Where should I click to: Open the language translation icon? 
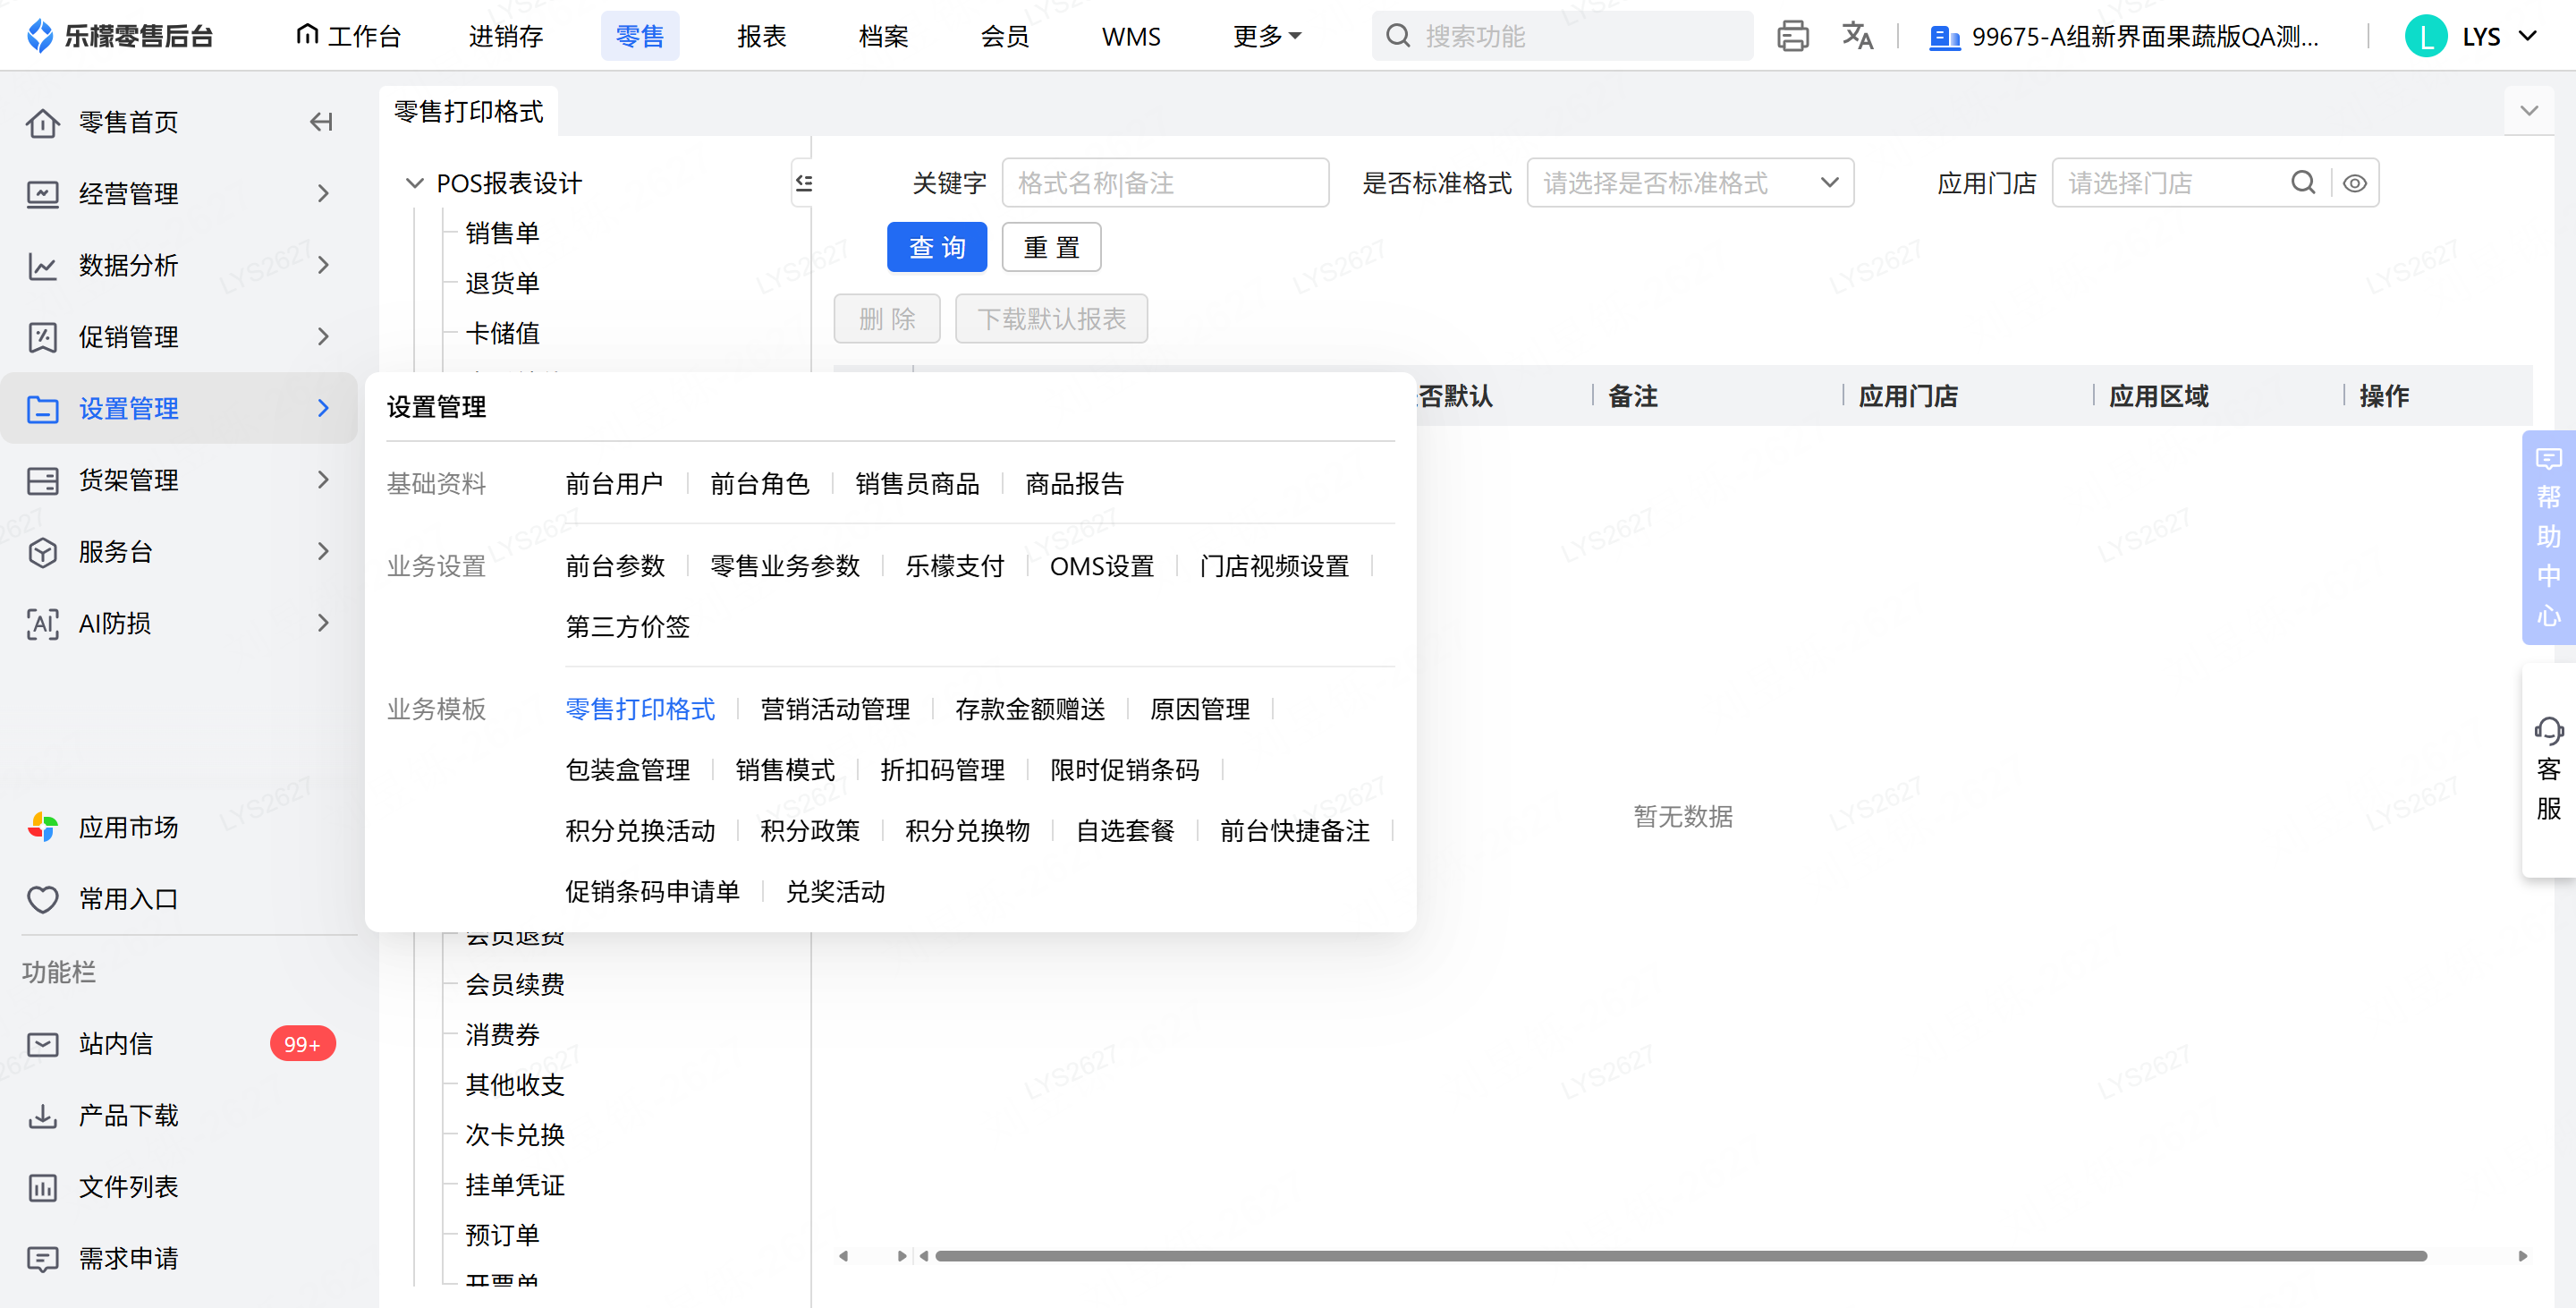(1857, 36)
